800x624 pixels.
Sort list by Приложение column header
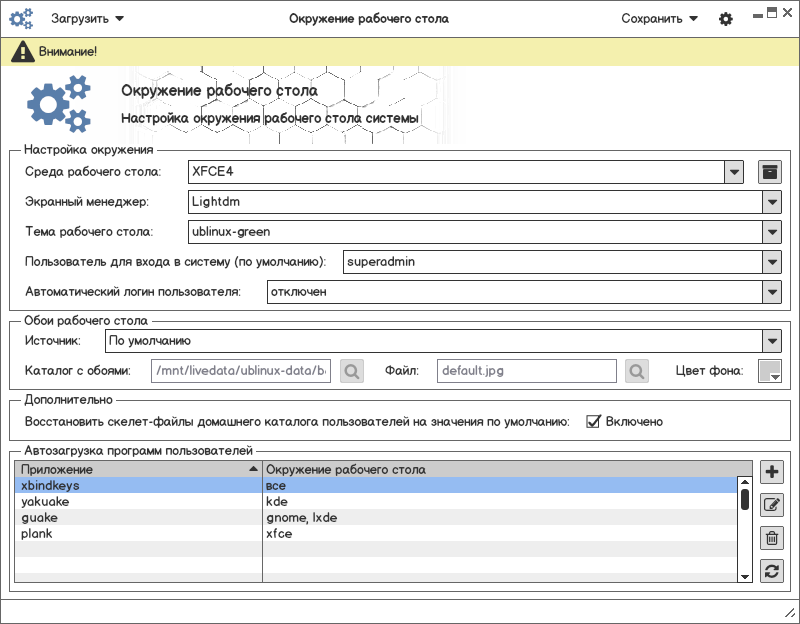[x=138, y=469]
